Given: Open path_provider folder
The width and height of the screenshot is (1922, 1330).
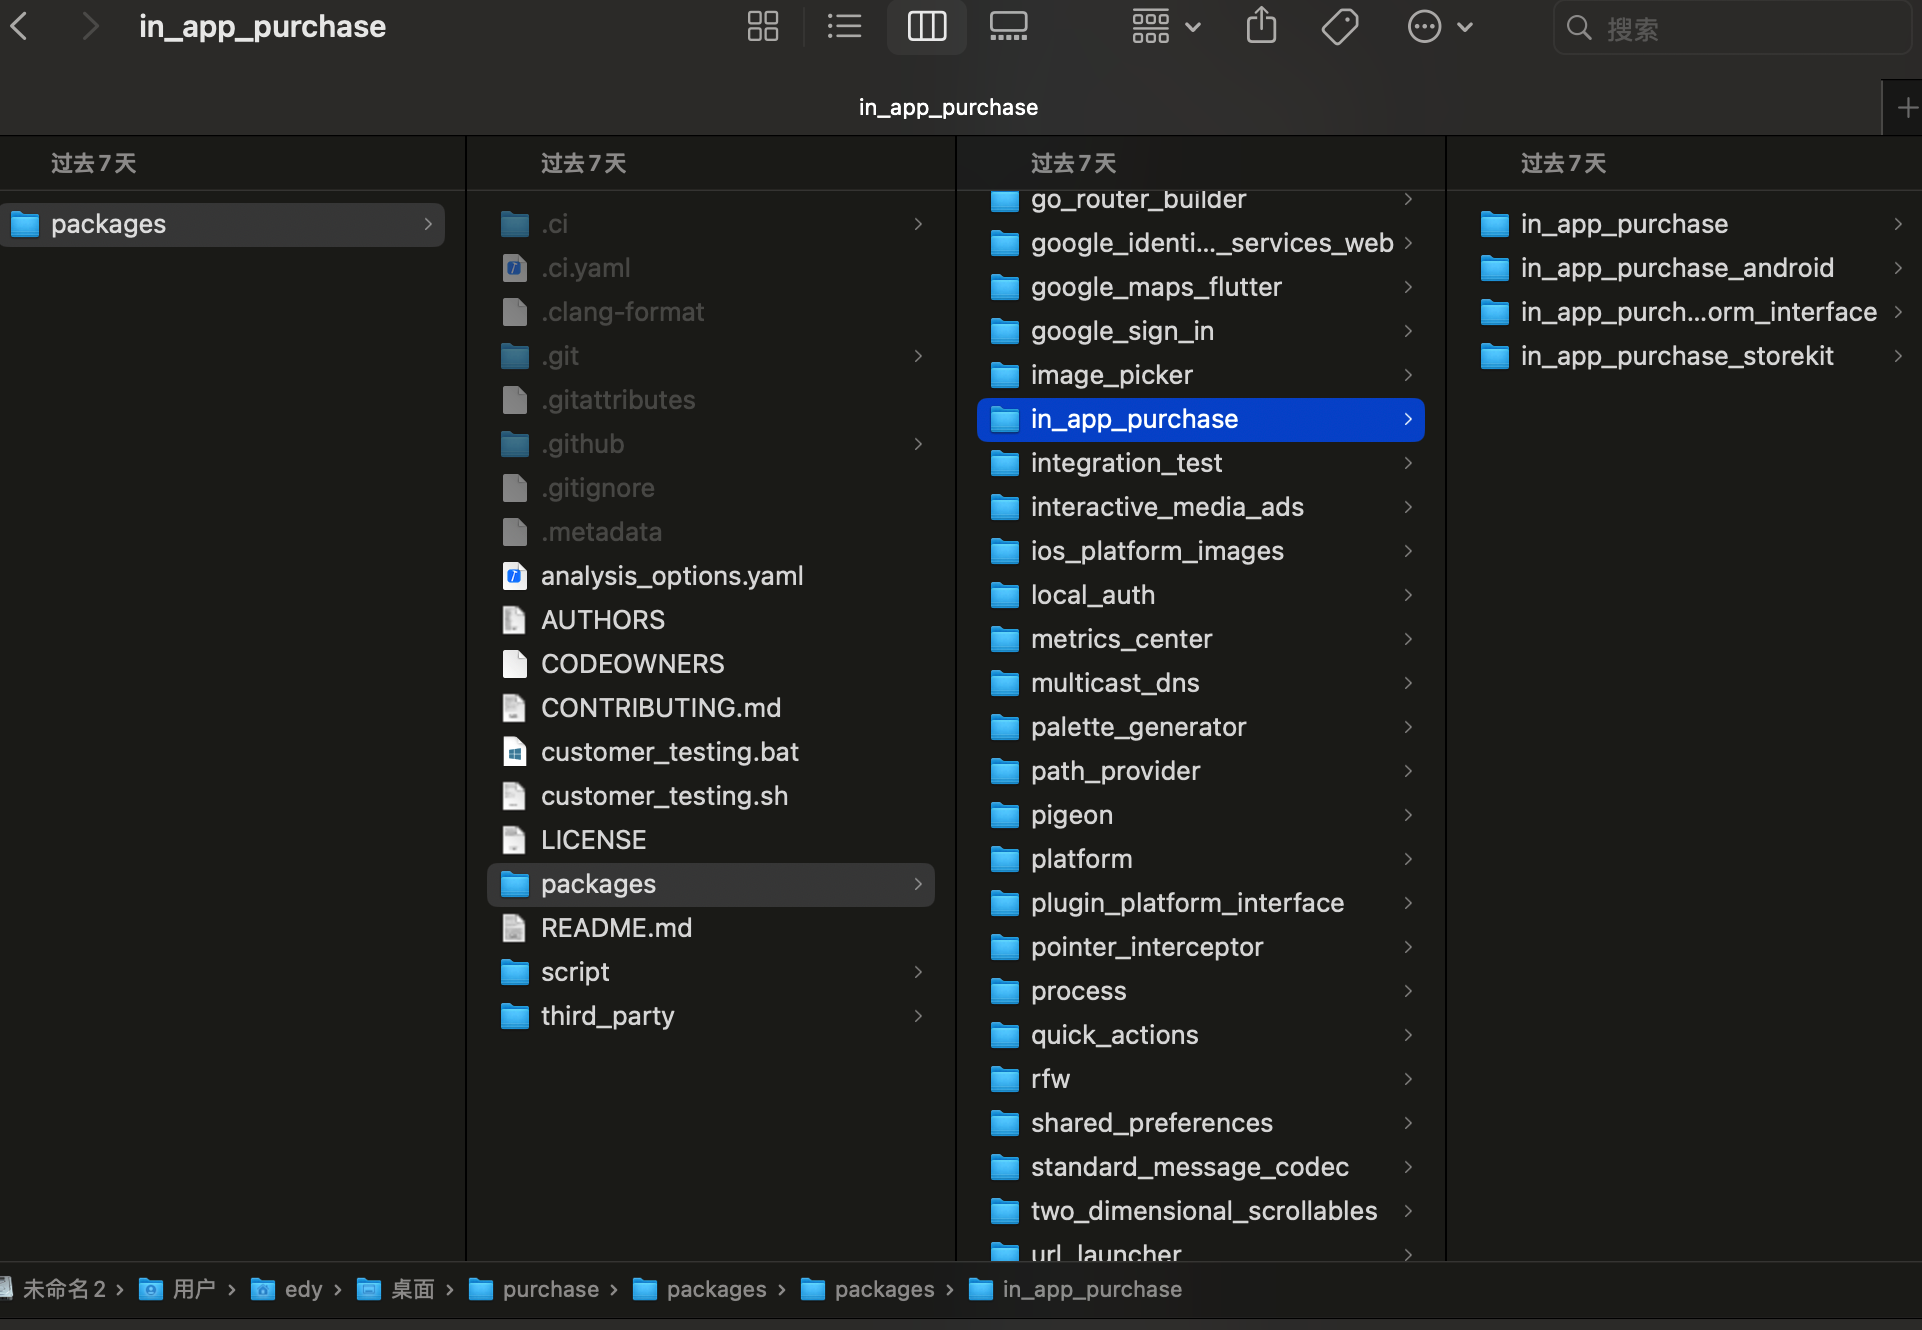Looking at the screenshot, I should pyautogui.click(x=1201, y=771).
